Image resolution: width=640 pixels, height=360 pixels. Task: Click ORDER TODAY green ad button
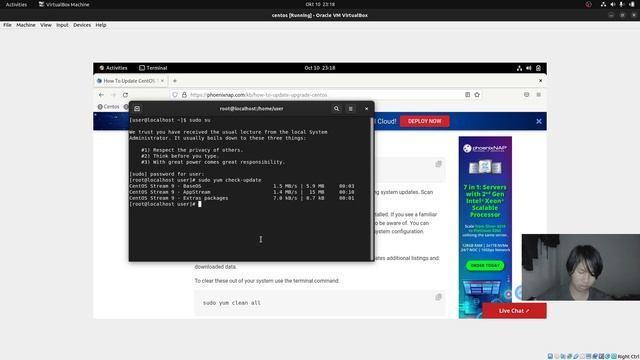(x=485, y=266)
